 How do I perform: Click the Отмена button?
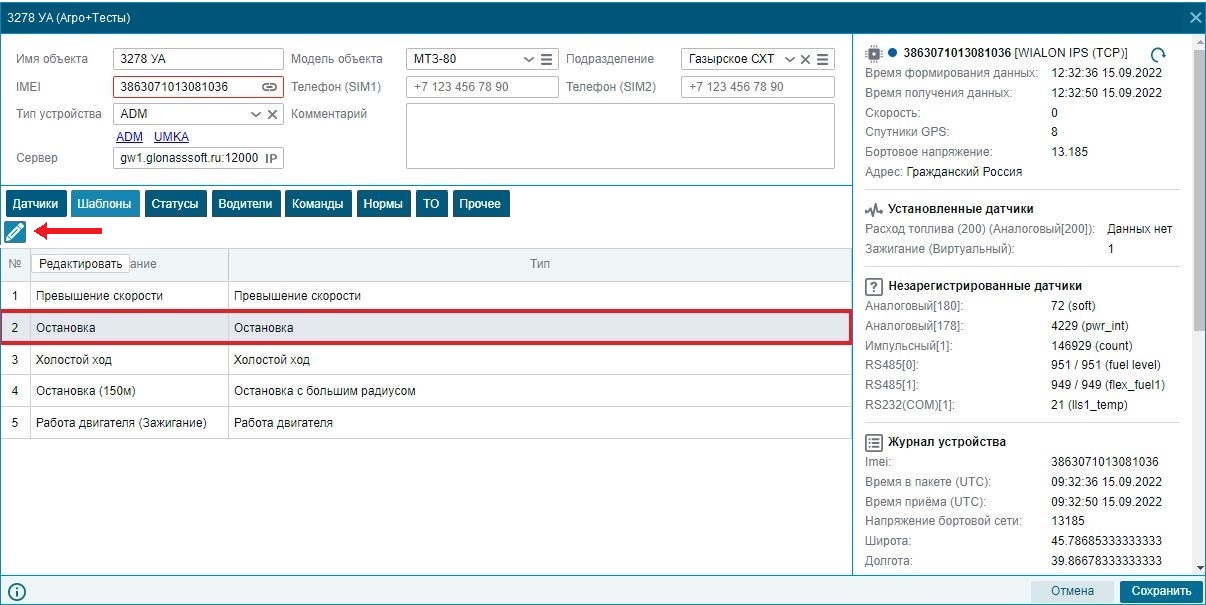pyautogui.click(x=1072, y=591)
